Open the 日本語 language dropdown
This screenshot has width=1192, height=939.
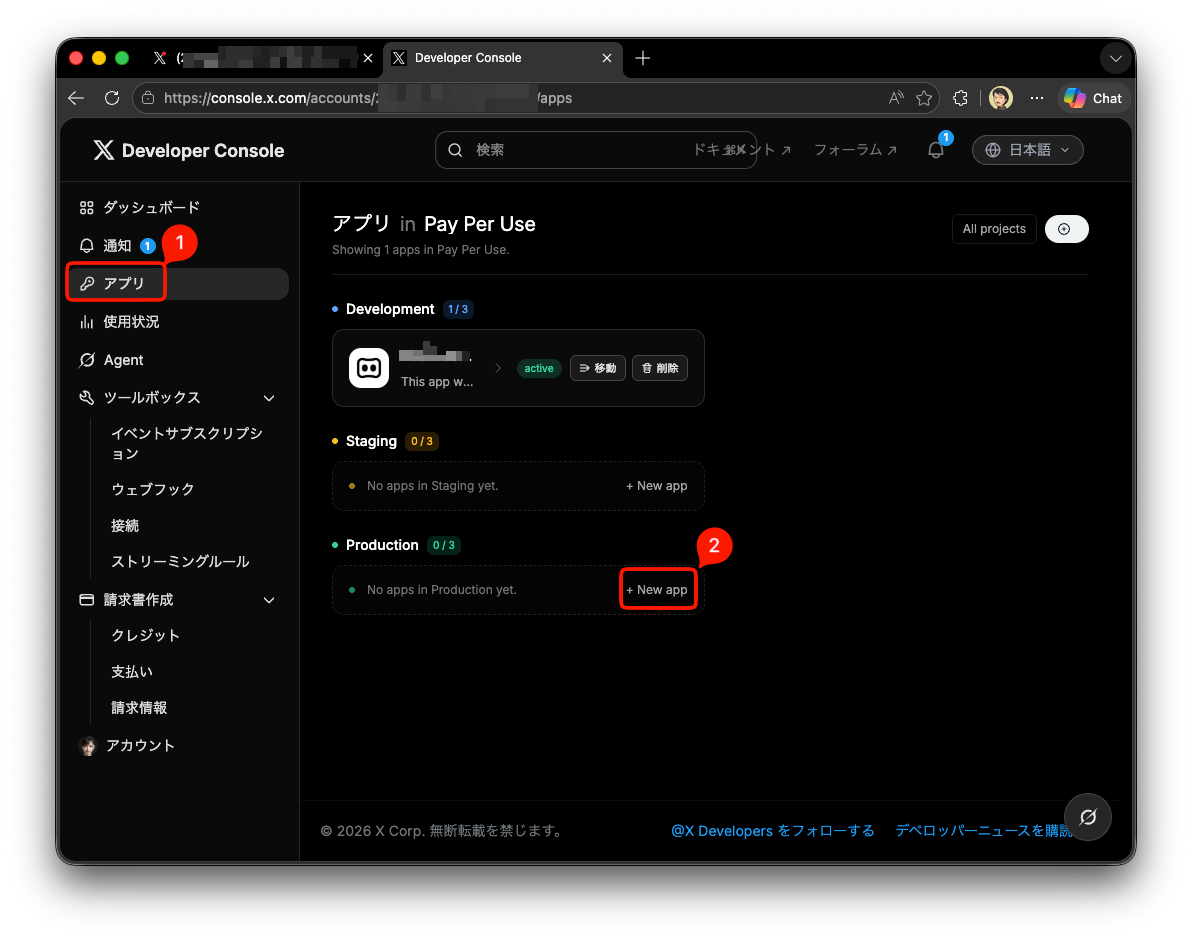1027,150
